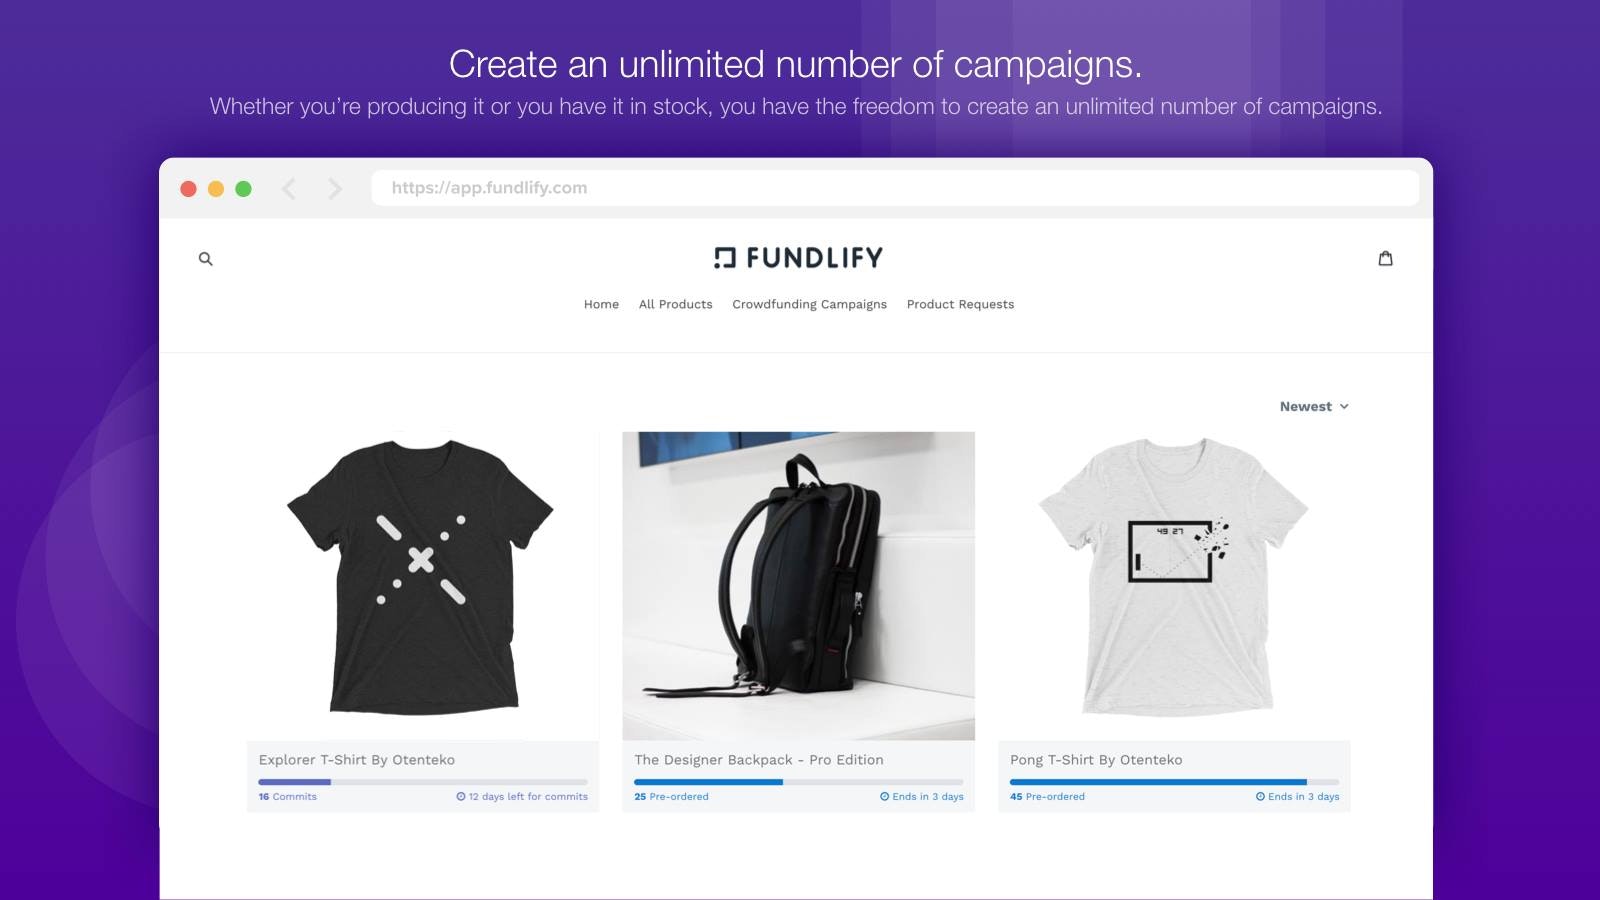The width and height of the screenshot is (1600, 900).
Task: Click the chevron beside Newest
Action: pyautogui.click(x=1344, y=407)
